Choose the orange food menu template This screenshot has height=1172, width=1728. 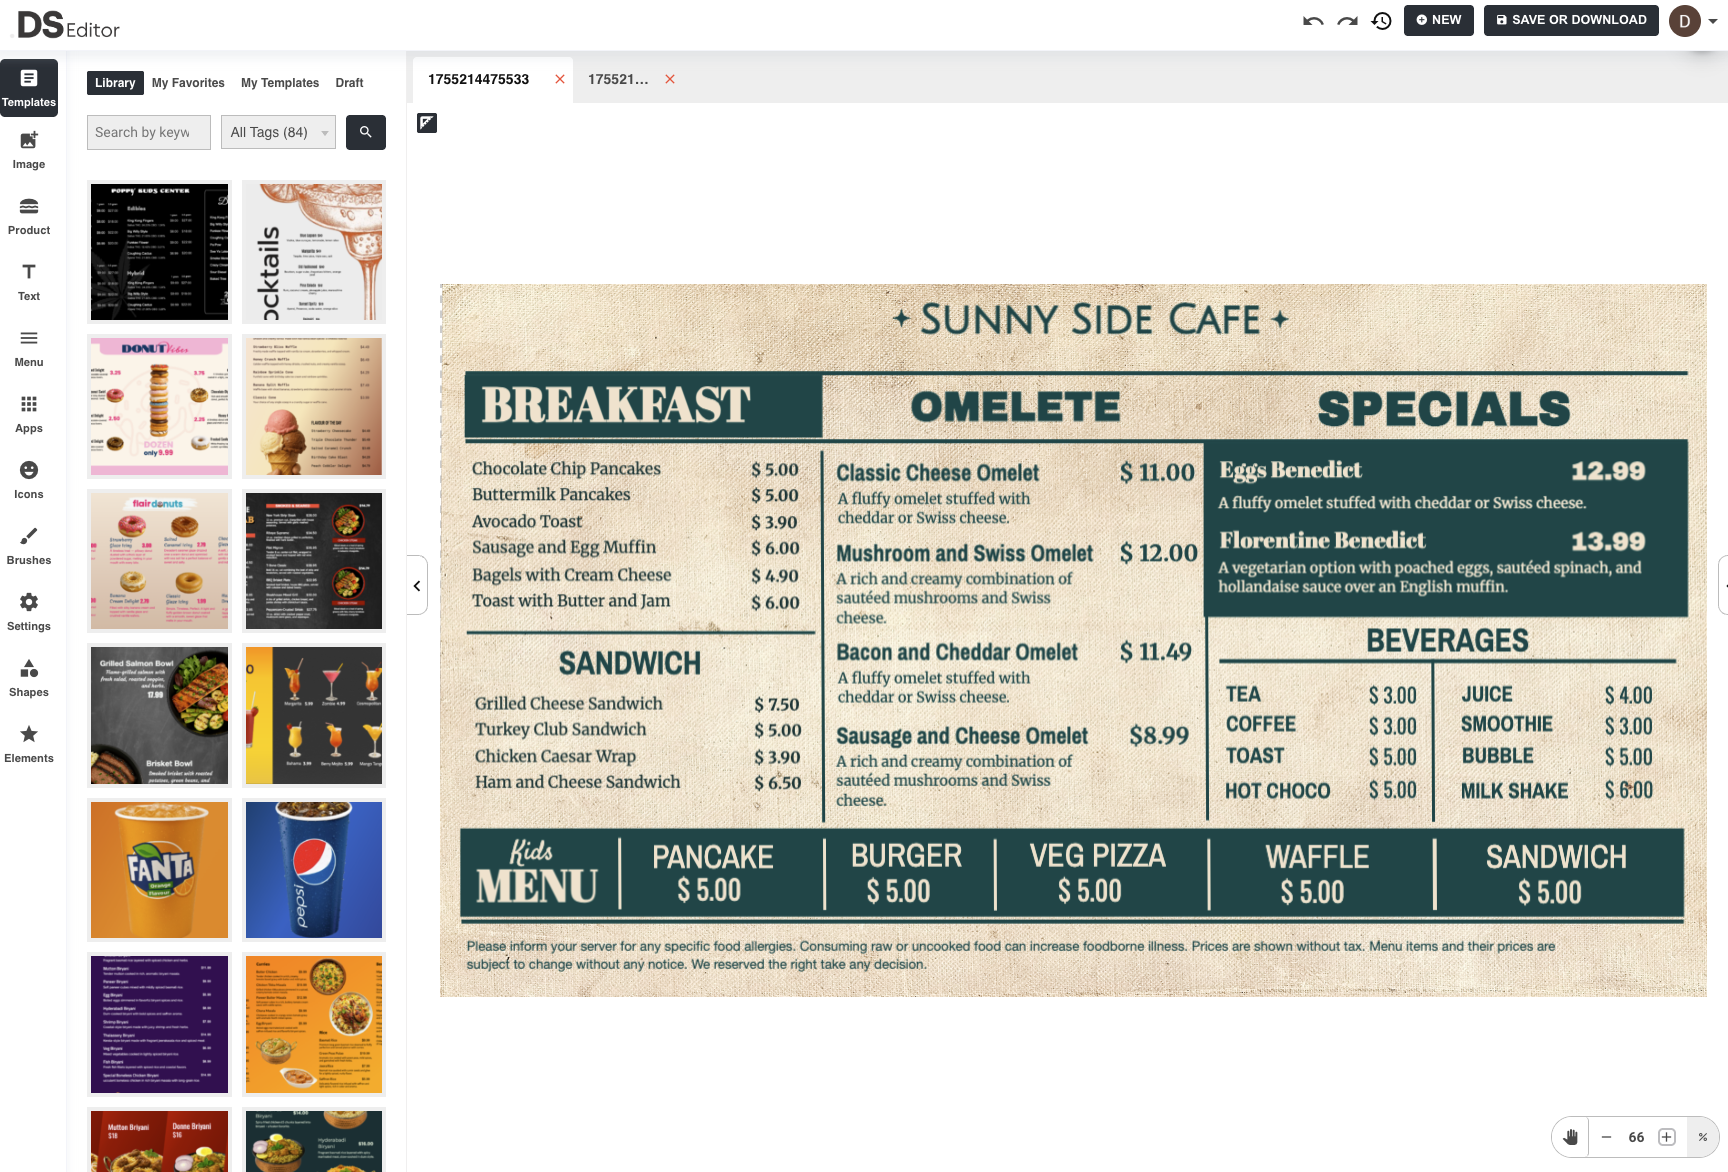click(314, 1024)
